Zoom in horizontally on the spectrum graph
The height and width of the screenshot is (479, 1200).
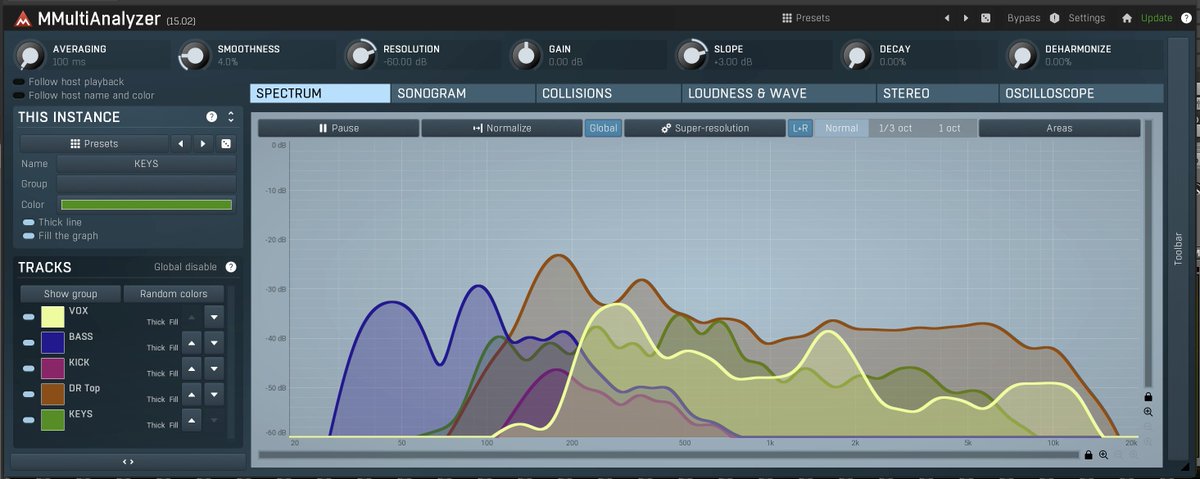click(x=1103, y=455)
